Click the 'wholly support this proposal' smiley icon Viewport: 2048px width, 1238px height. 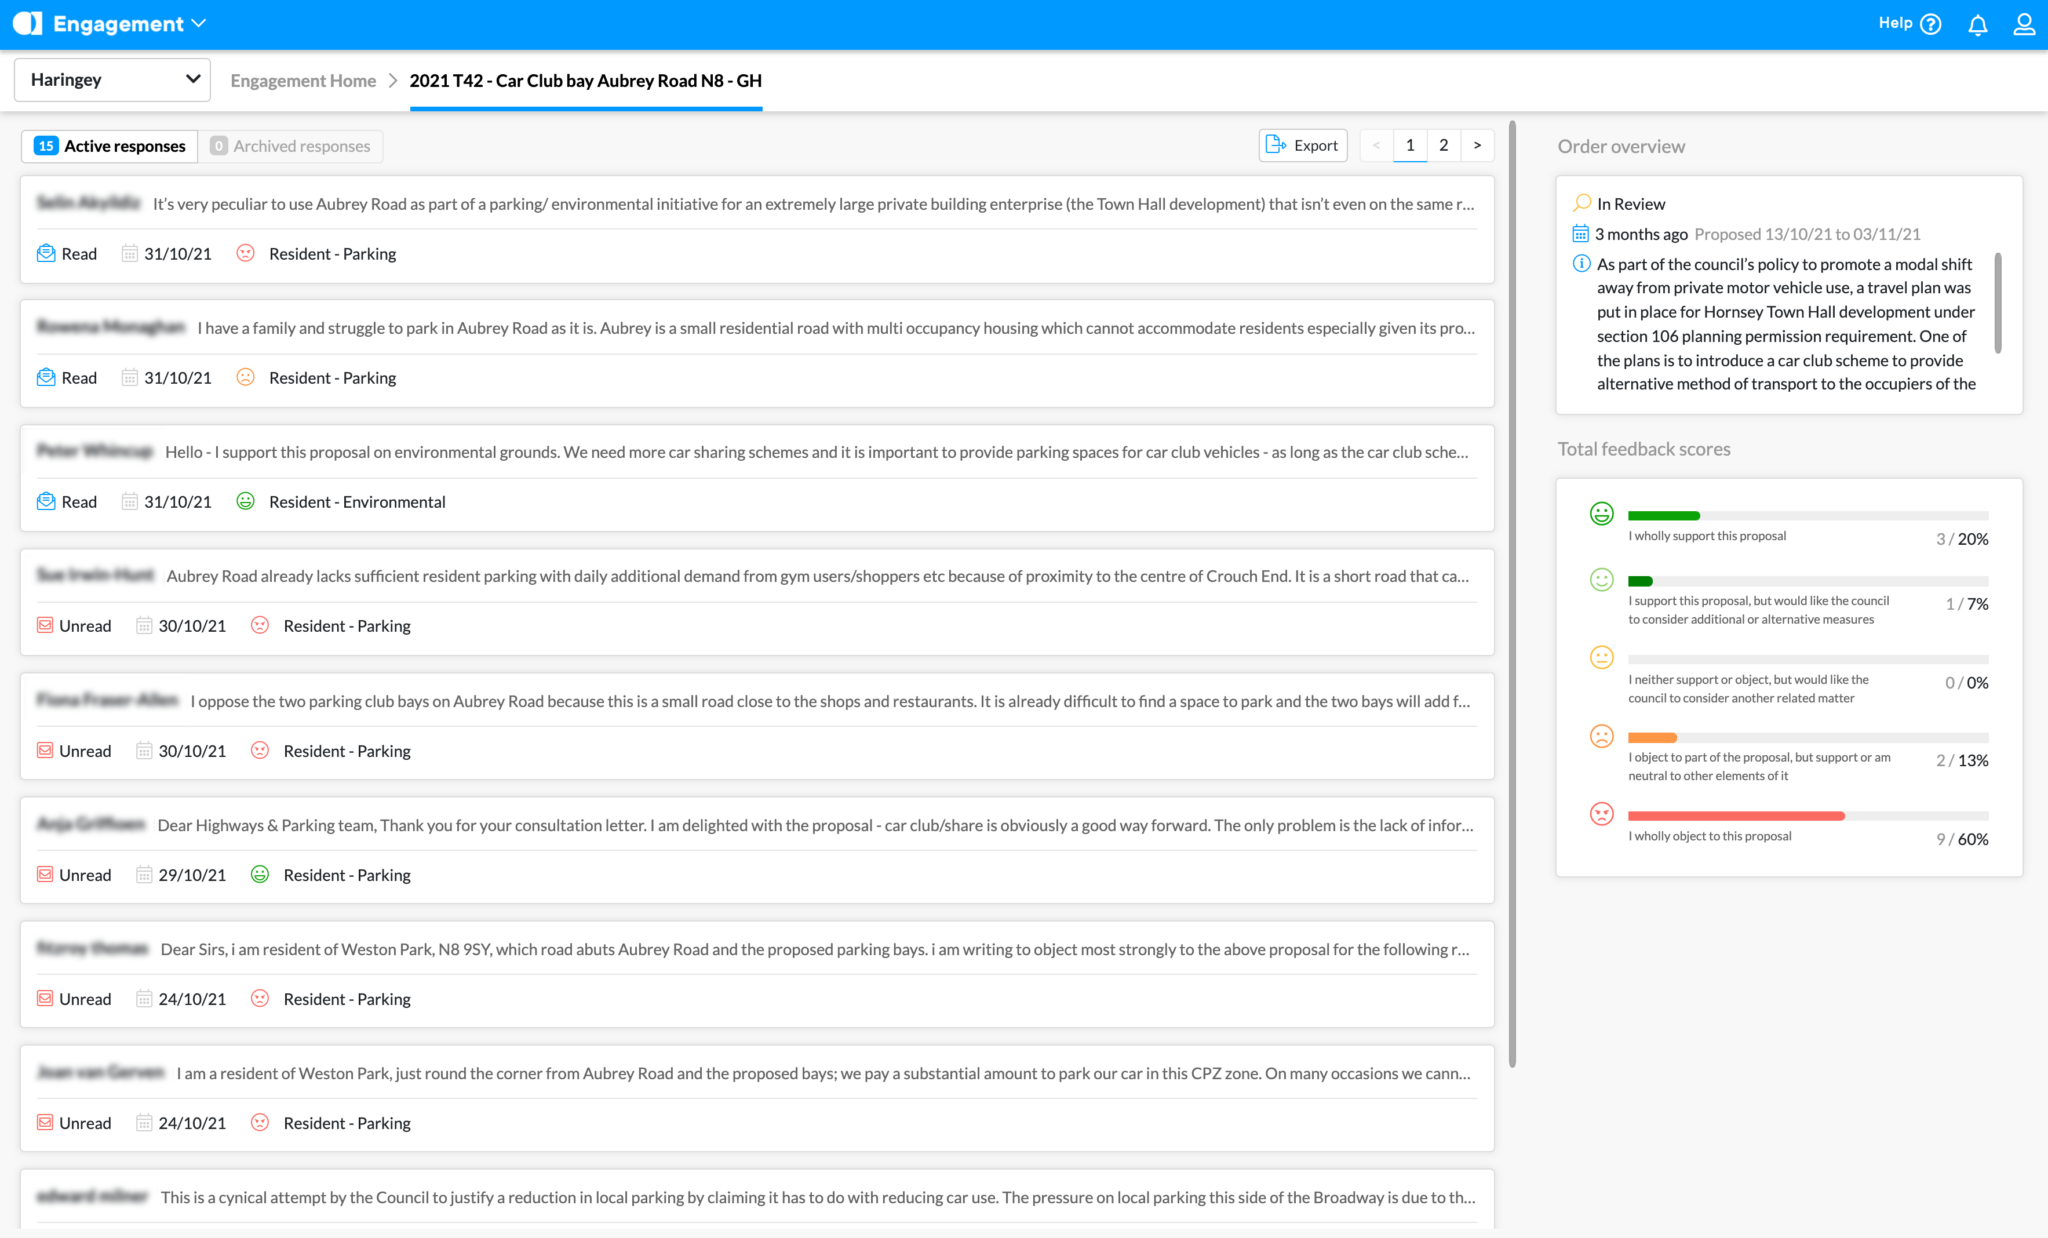point(1601,514)
